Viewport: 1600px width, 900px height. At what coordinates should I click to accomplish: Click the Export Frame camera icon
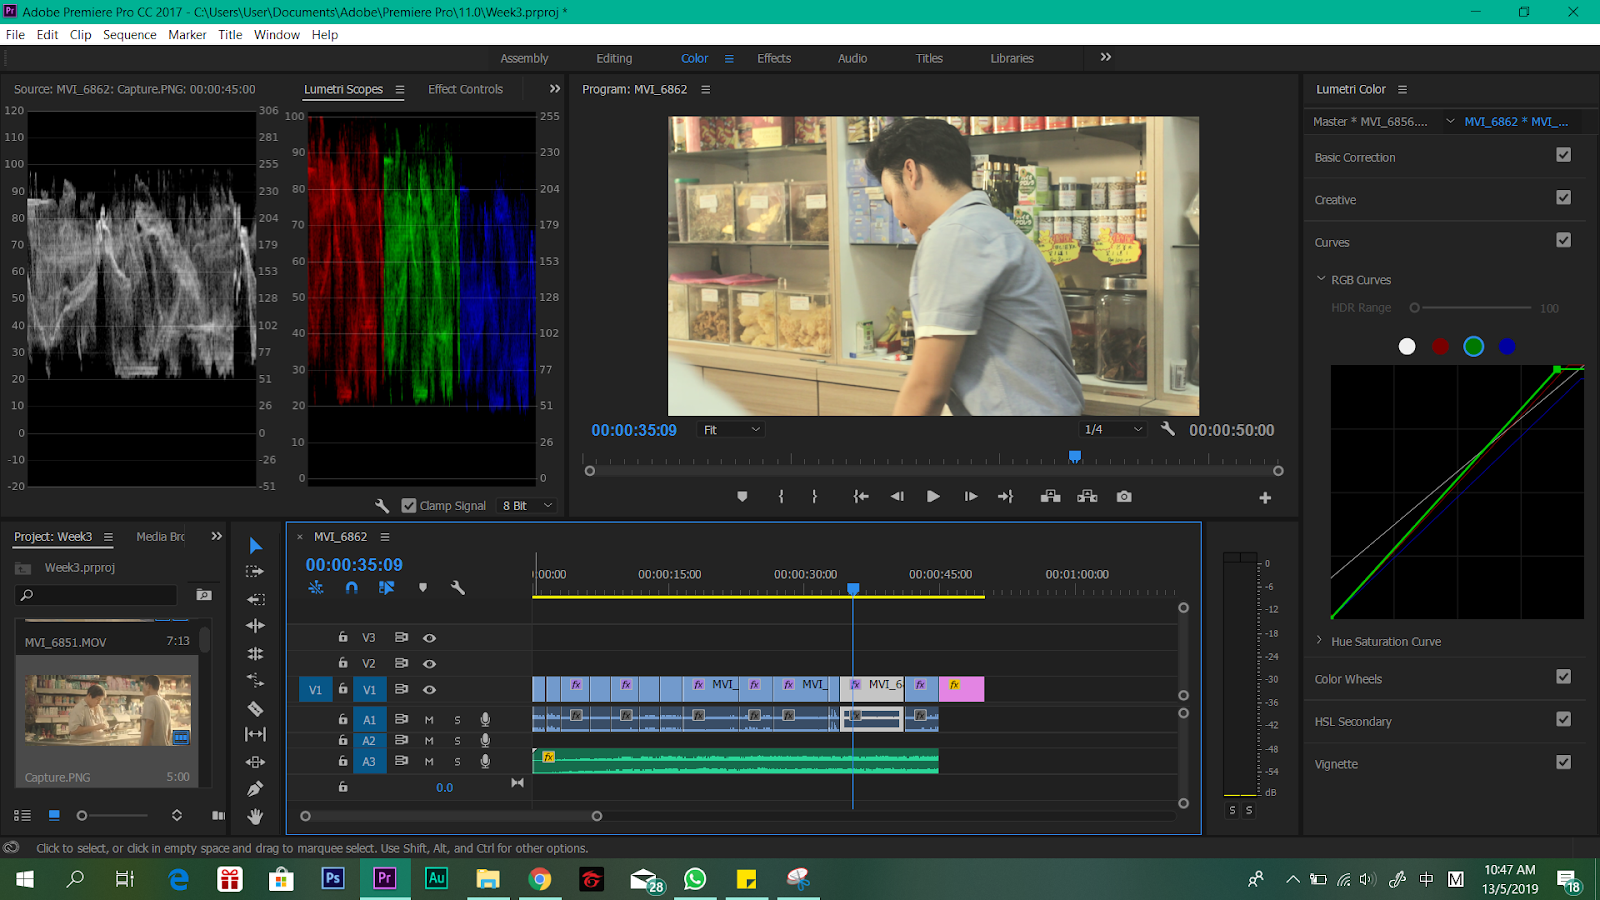1124,497
